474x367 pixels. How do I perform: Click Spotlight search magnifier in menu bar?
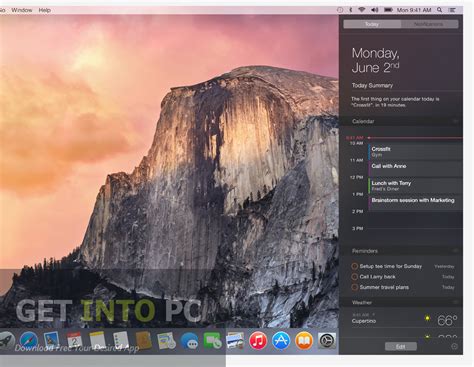tap(440, 10)
